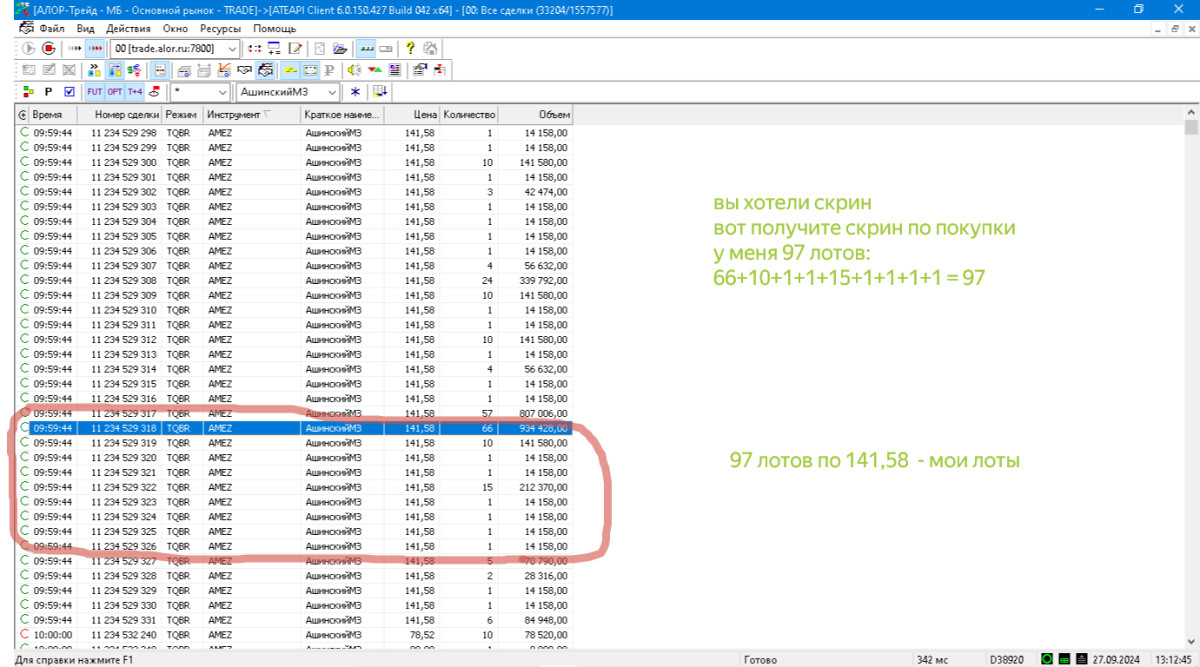The width and height of the screenshot is (1200, 667).
Task: Toggle the FUT futures filter button
Action: pyautogui.click(x=95, y=92)
